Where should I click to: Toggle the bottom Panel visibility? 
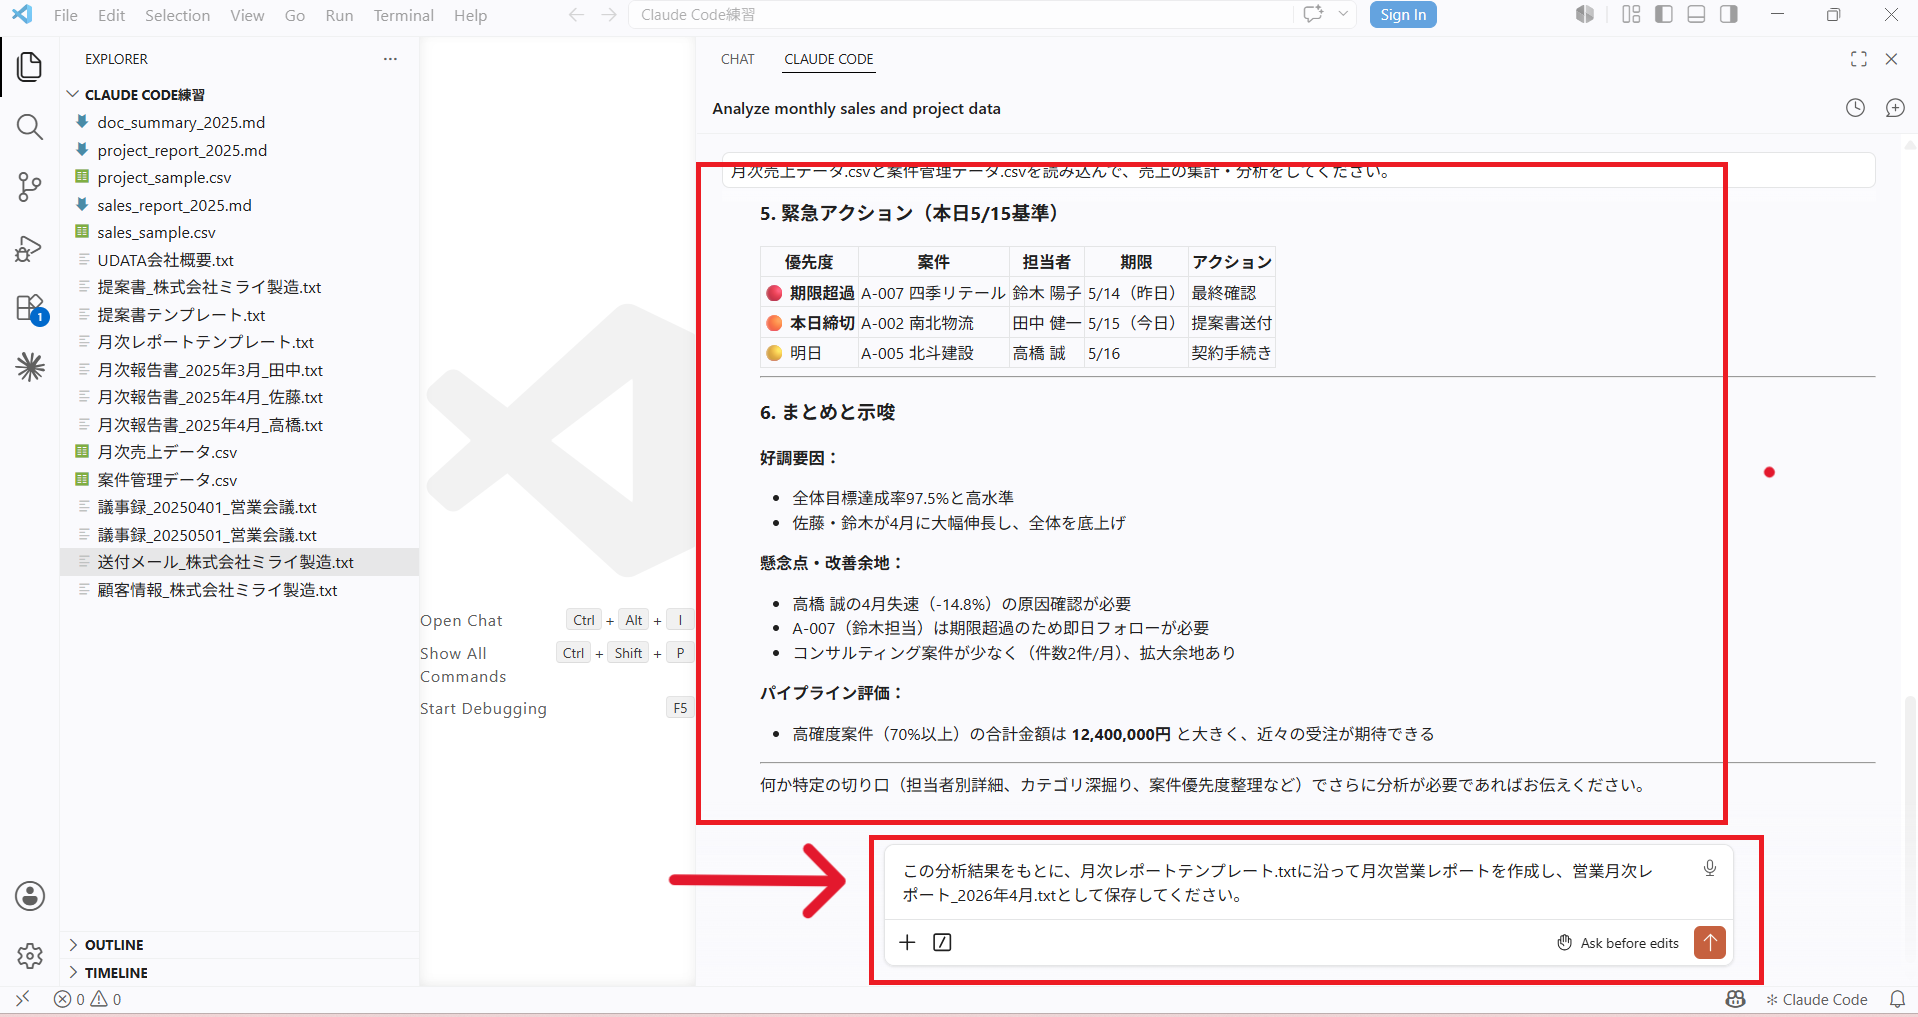(x=1696, y=14)
